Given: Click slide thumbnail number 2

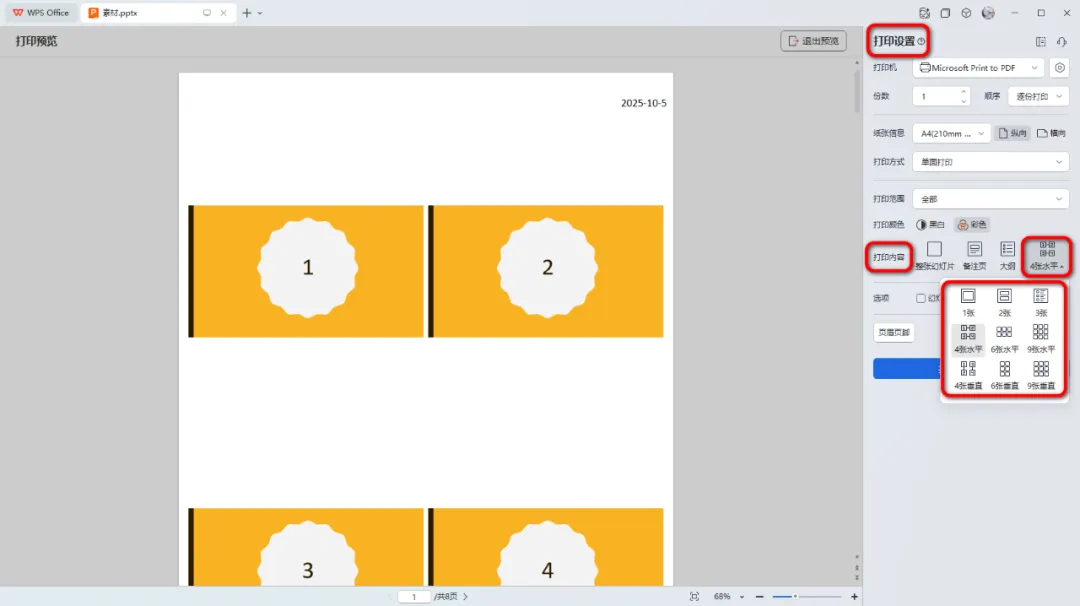Looking at the screenshot, I should coord(546,271).
